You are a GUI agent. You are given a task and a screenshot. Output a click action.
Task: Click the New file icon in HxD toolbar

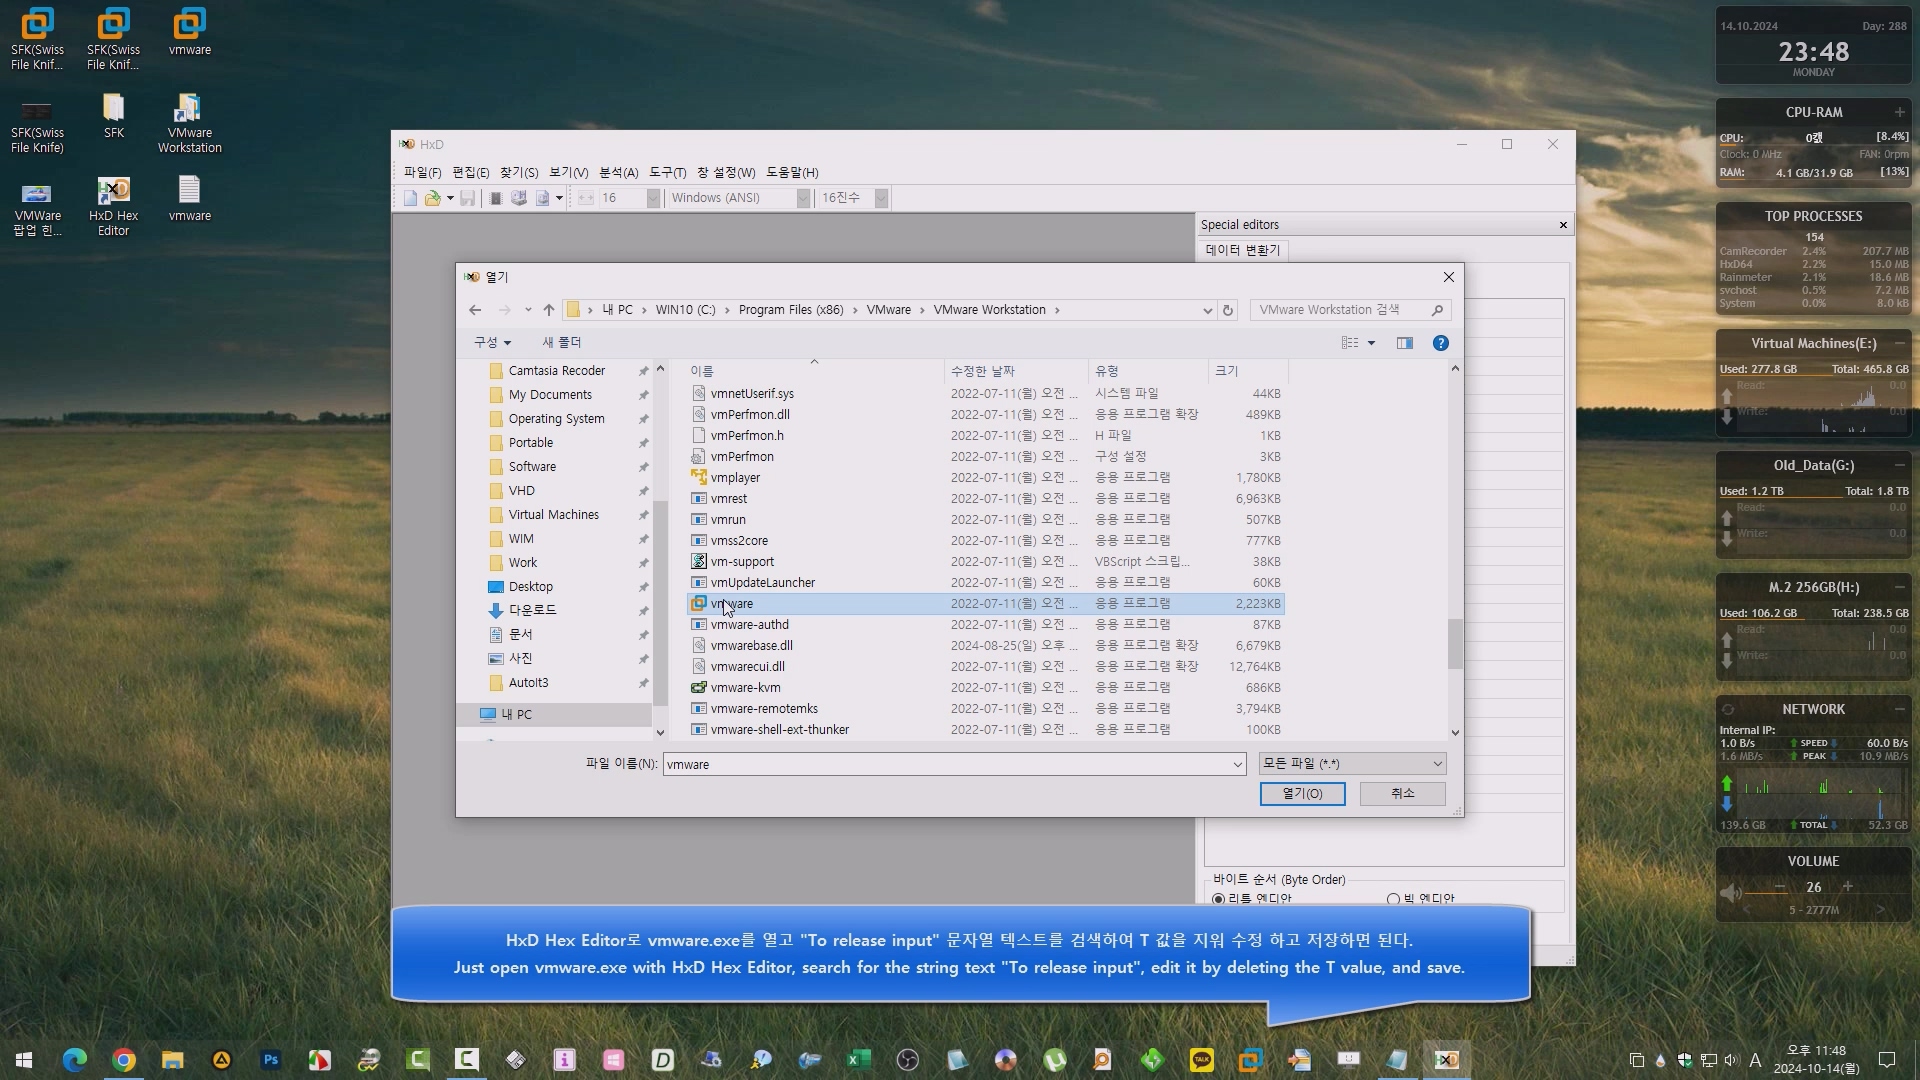pos(410,198)
